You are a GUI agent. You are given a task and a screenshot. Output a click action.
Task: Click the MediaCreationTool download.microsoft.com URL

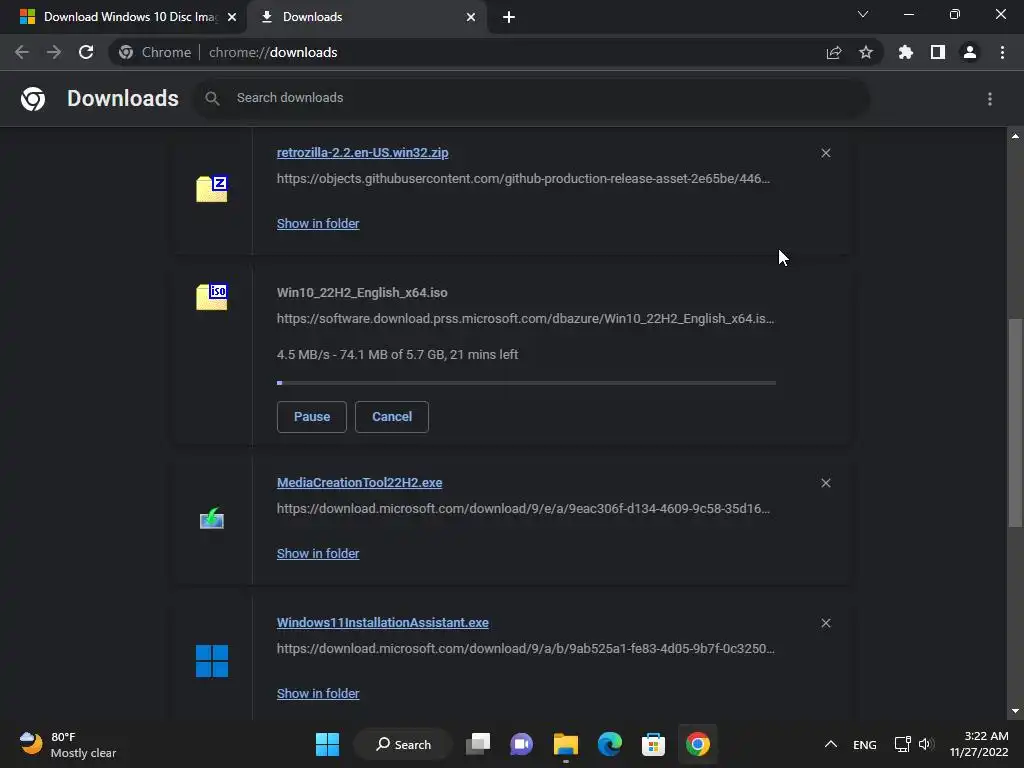(523, 508)
